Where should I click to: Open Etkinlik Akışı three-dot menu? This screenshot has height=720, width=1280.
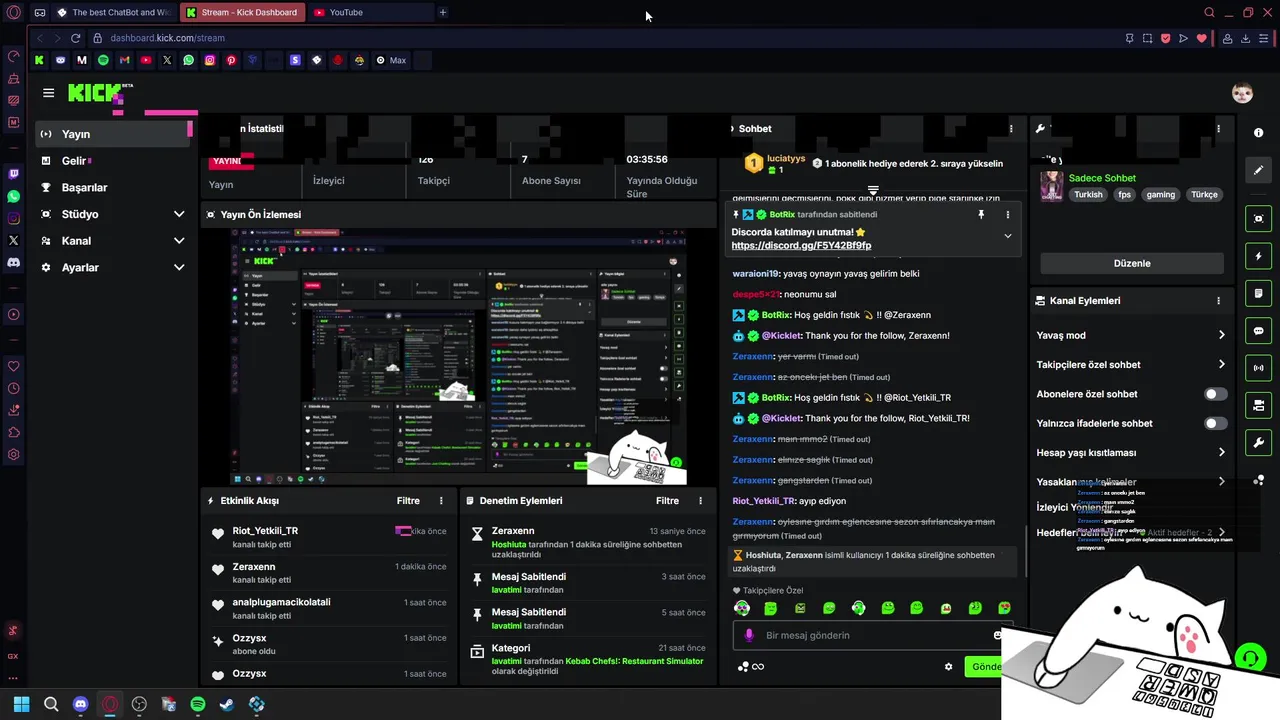pos(441,501)
